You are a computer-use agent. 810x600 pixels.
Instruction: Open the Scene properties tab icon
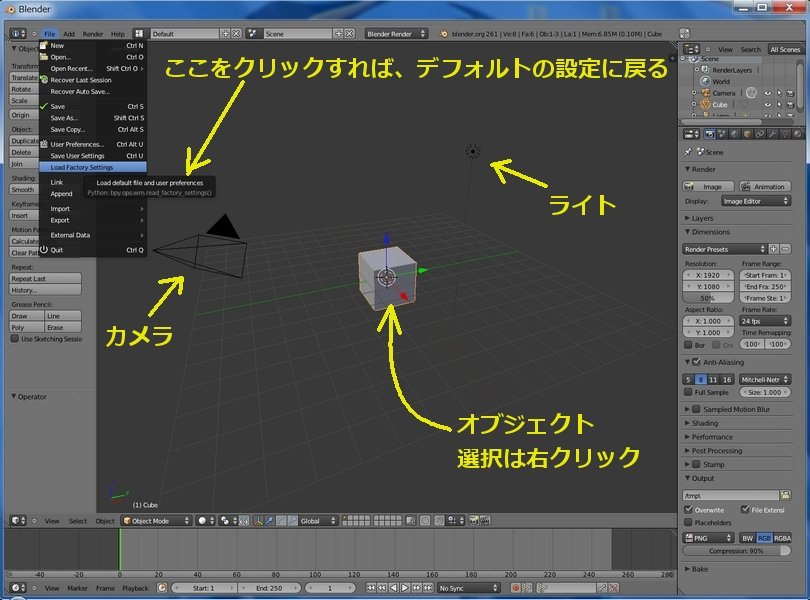[x=722, y=134]
